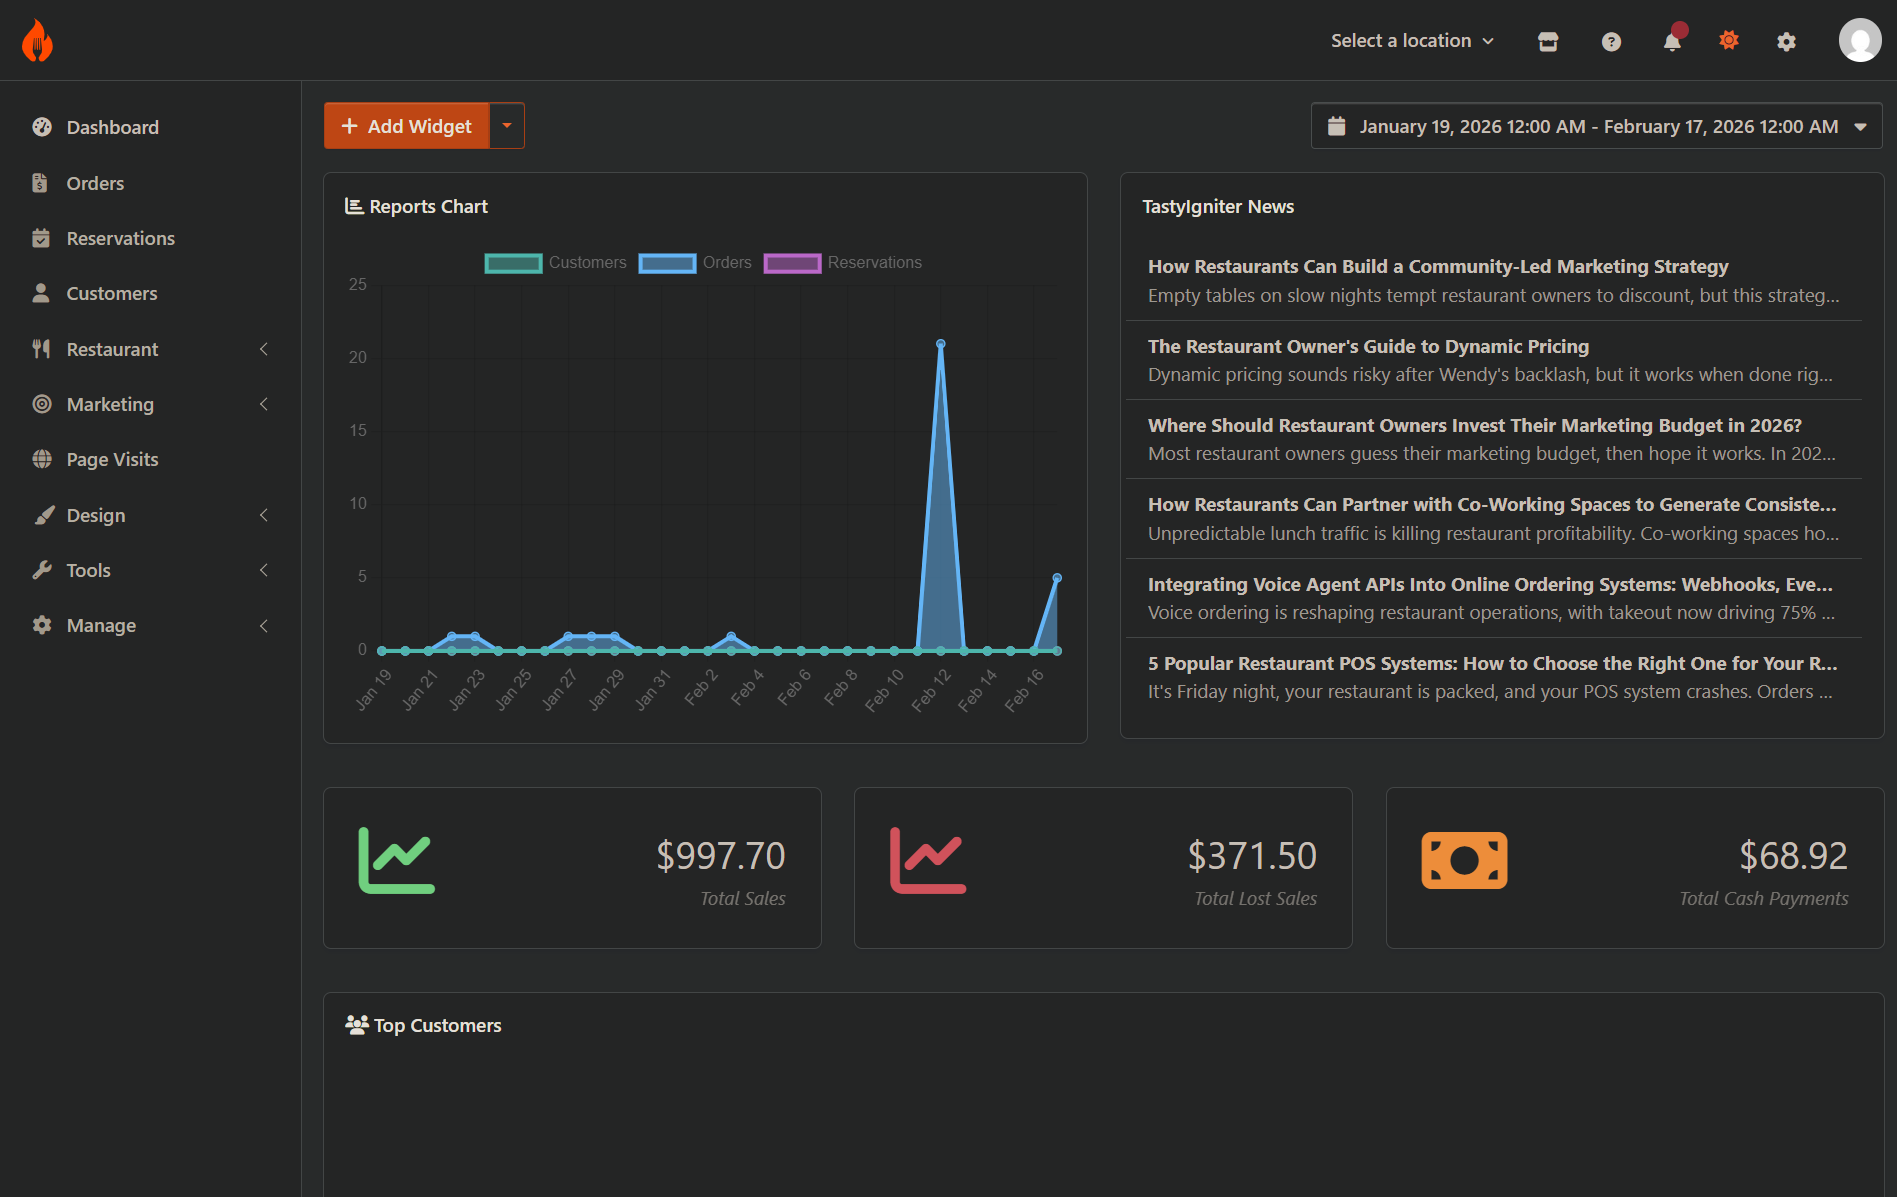Expand the Restaurant sidebar menu
Image resolution: width=1897 pixels, height=1197 pixels.
(150, 349)
